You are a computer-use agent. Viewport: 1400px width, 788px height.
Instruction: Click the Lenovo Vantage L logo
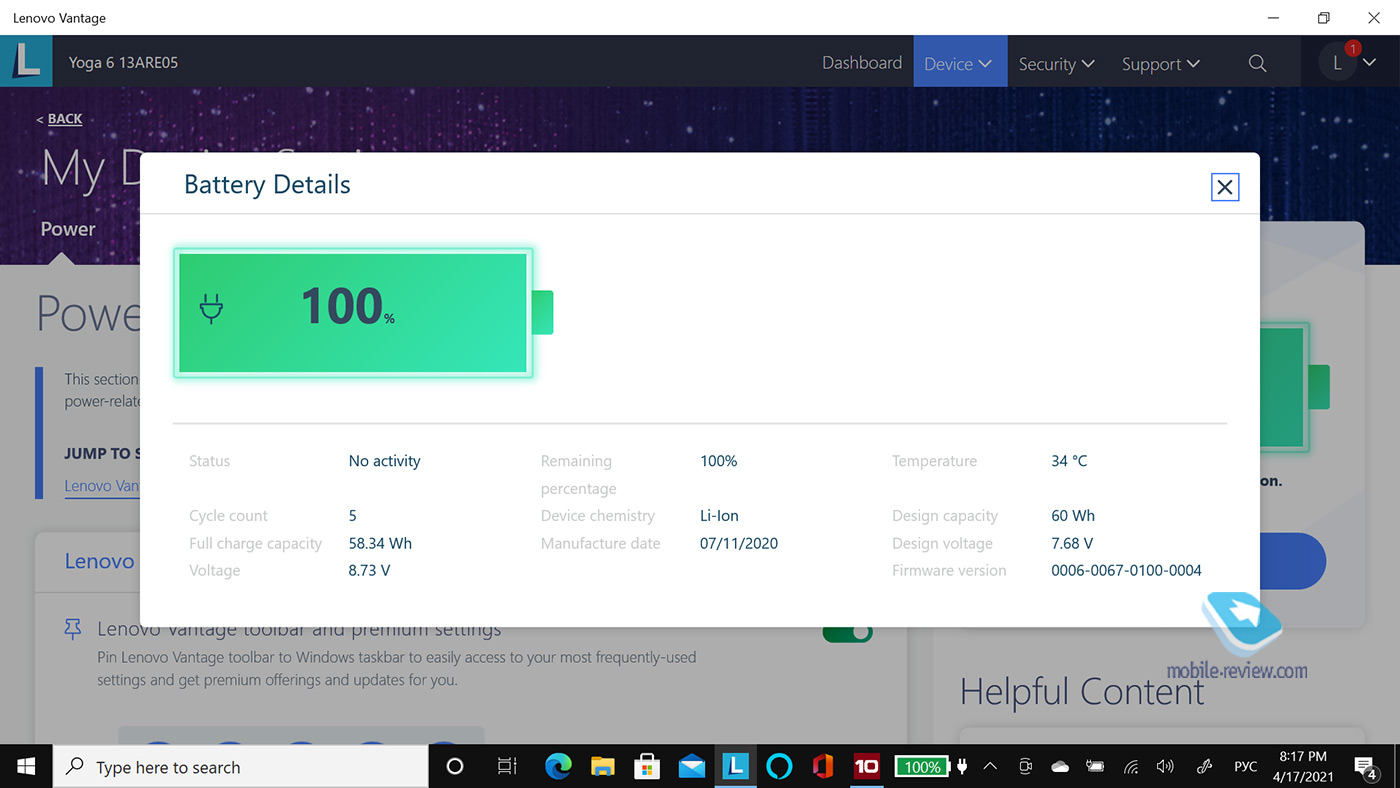point(27,62)
